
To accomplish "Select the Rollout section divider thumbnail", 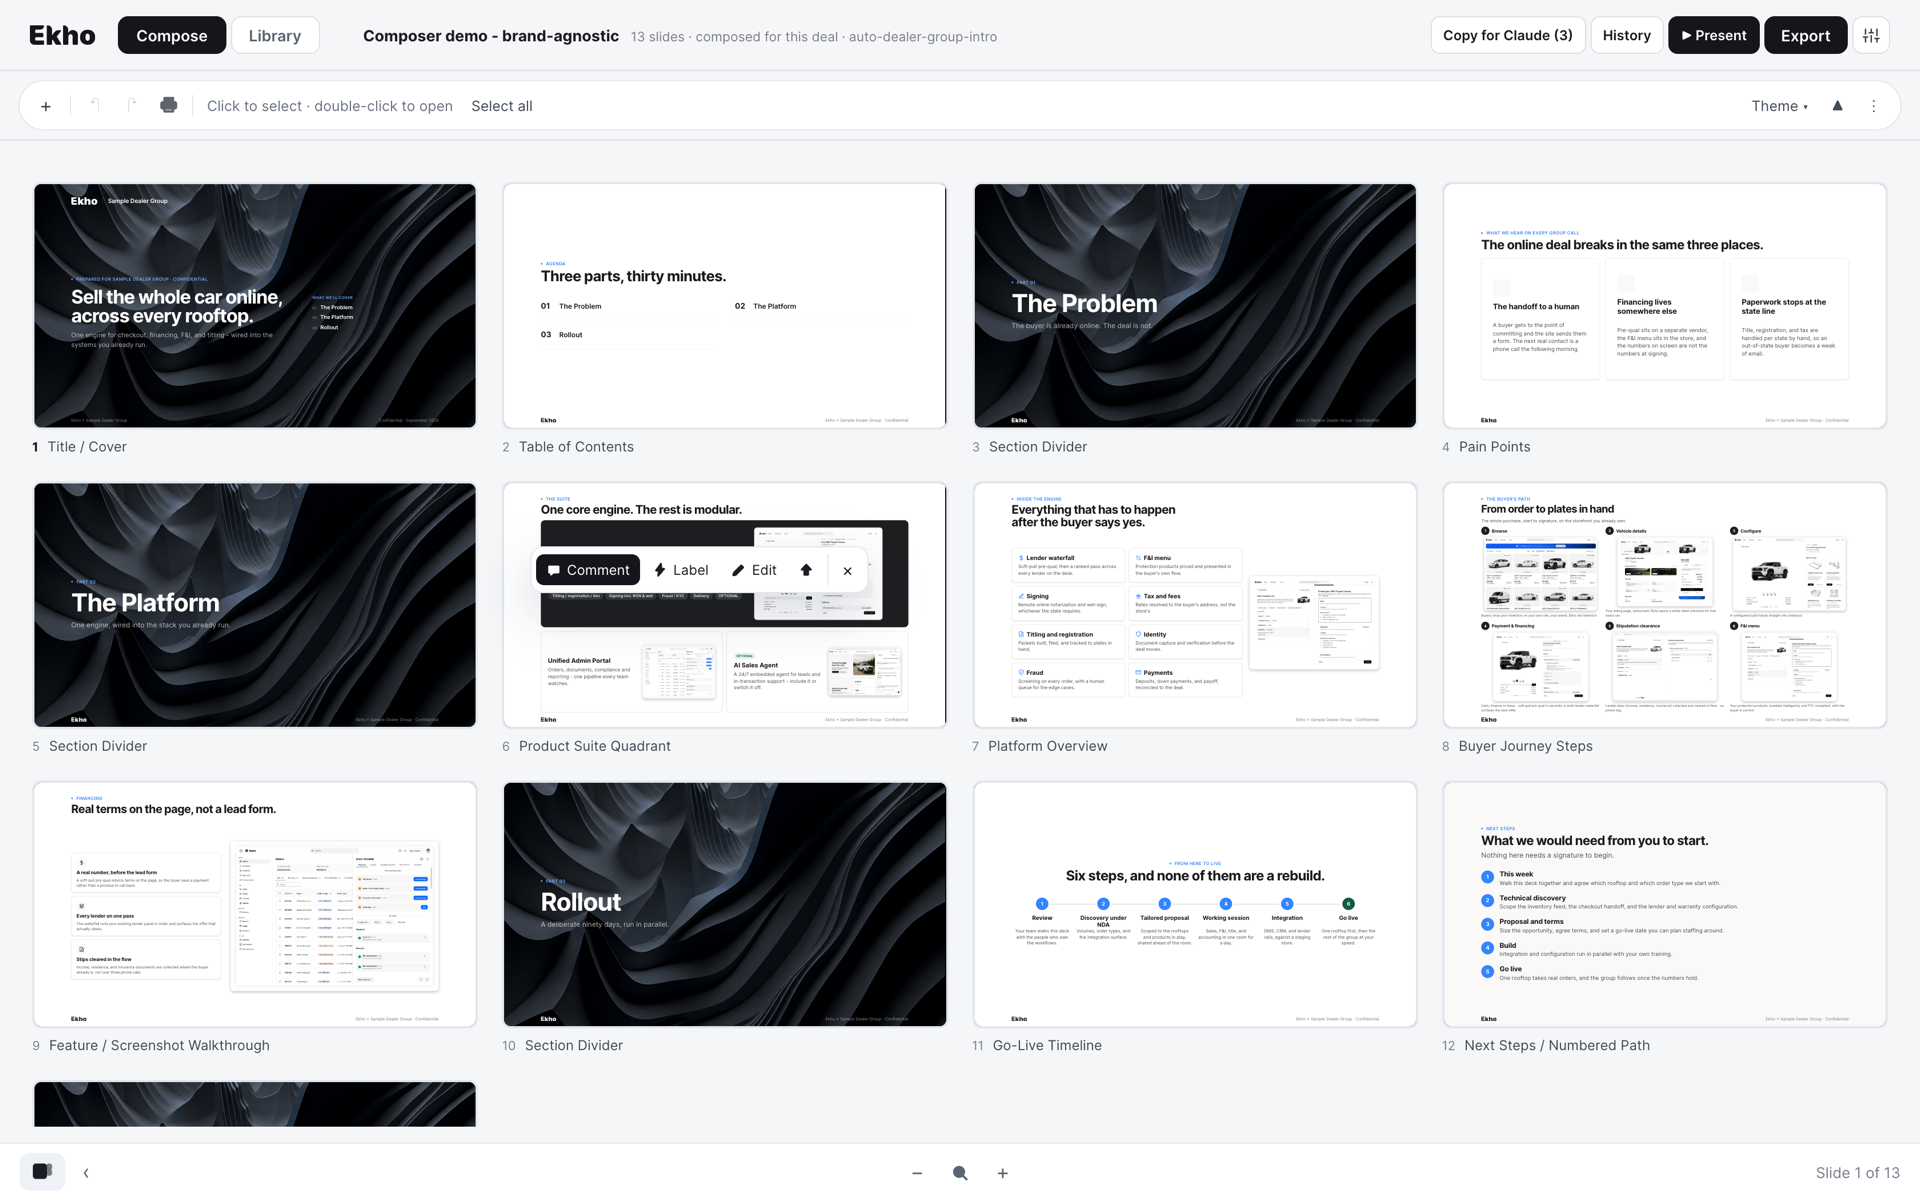I will point(725,904).
